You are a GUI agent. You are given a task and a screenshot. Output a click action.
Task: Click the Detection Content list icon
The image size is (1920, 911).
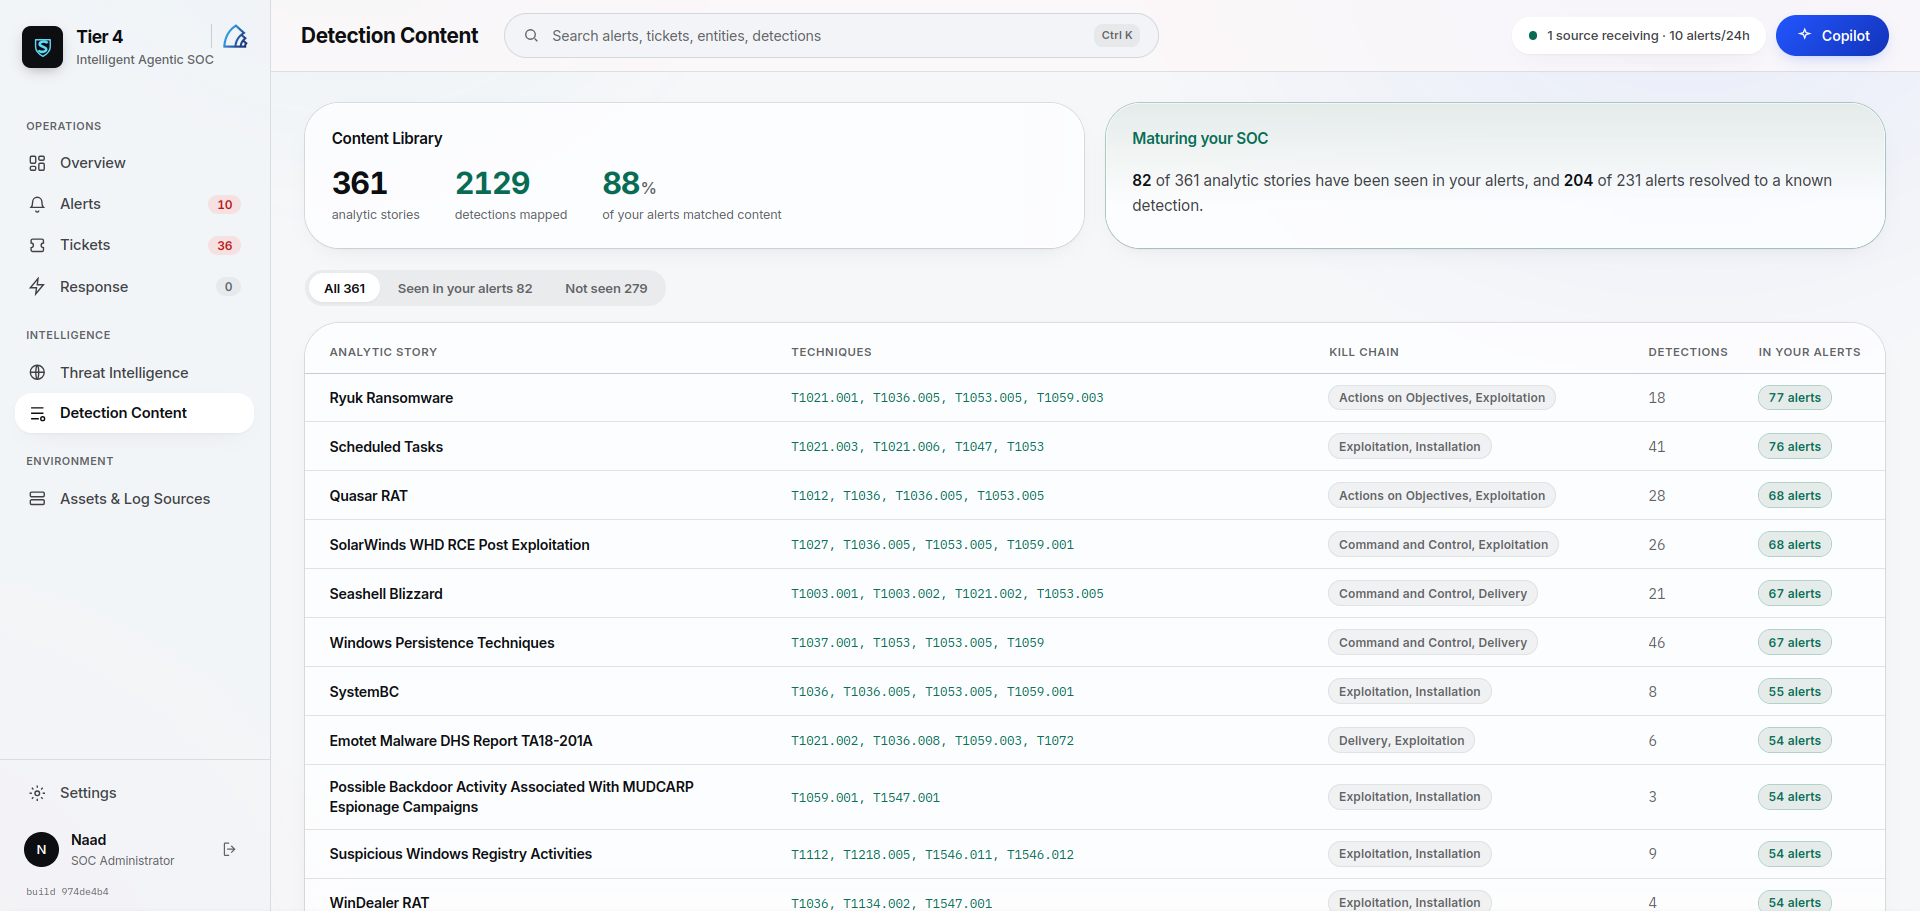tap(37, 413)
